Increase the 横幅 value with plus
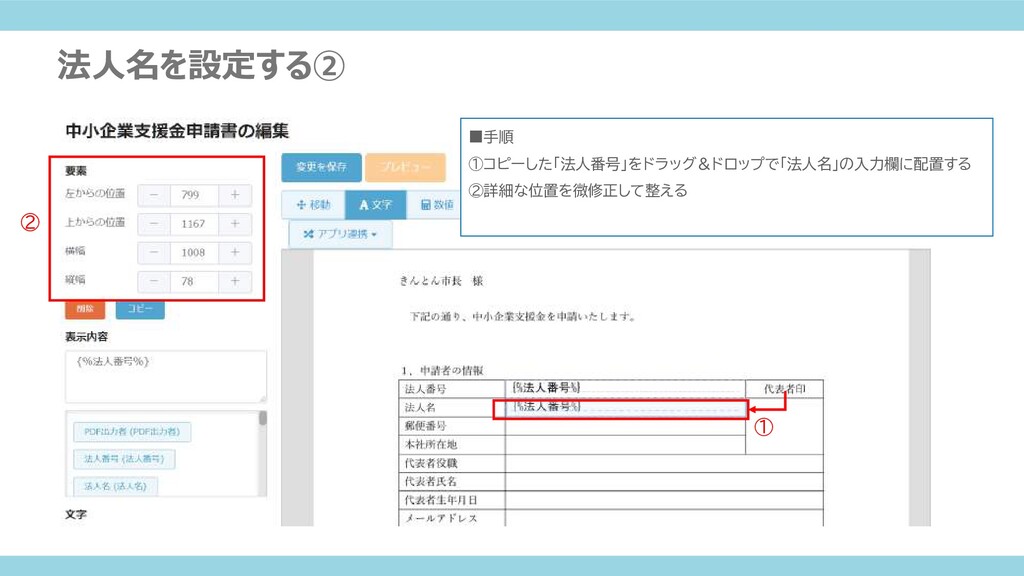Viewport: 1024px width, 576px height. [x=235, y=252]
